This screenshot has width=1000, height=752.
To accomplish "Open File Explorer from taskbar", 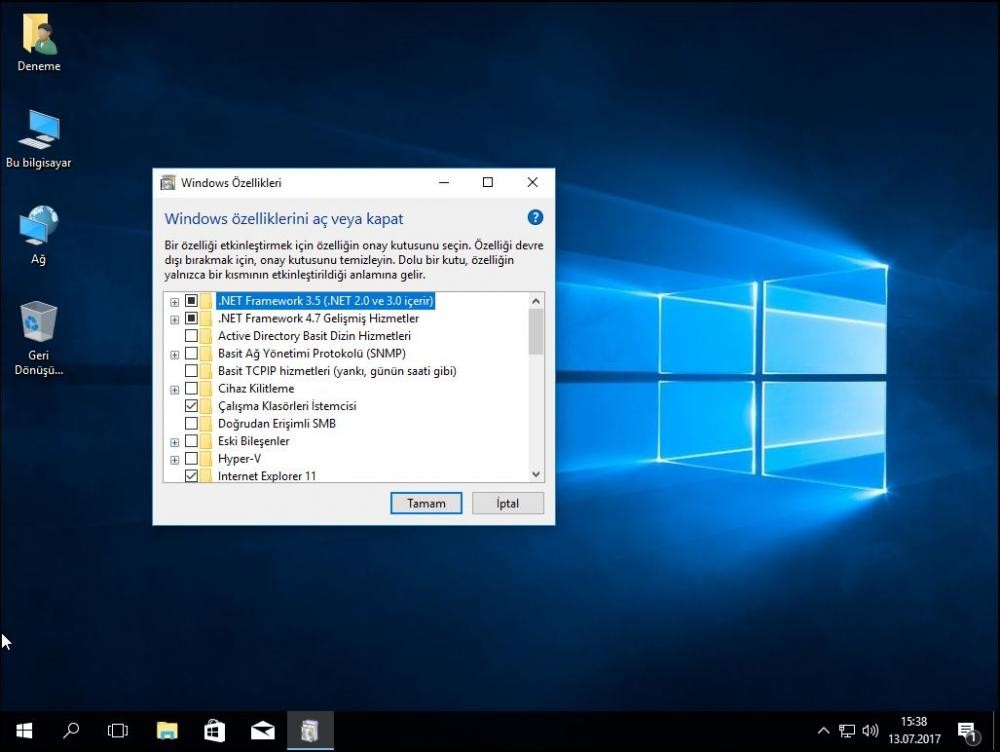I will tap(167, 730).
